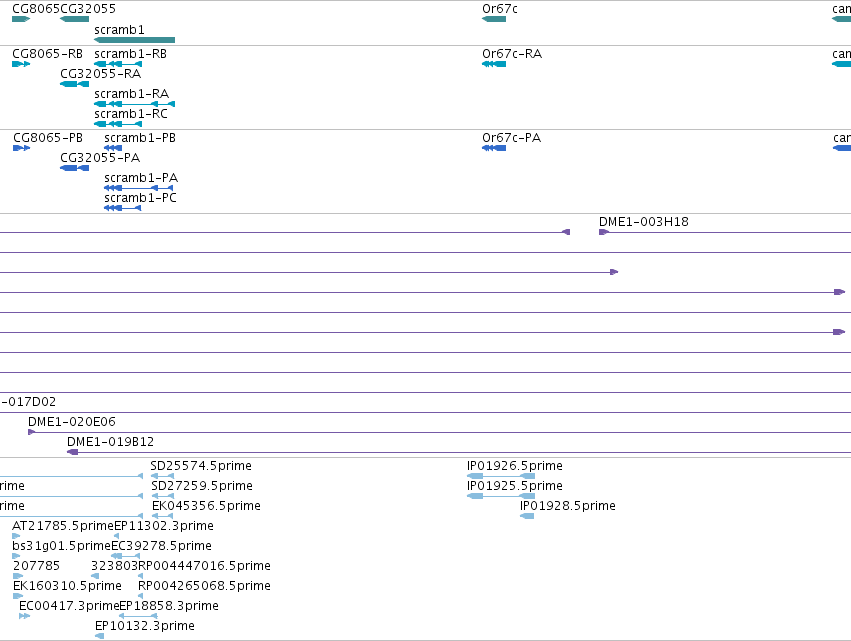This screenshot has height=641, width=851.
Task: Select the IP01926.5prime EST label
Action: tap(515, 466)
